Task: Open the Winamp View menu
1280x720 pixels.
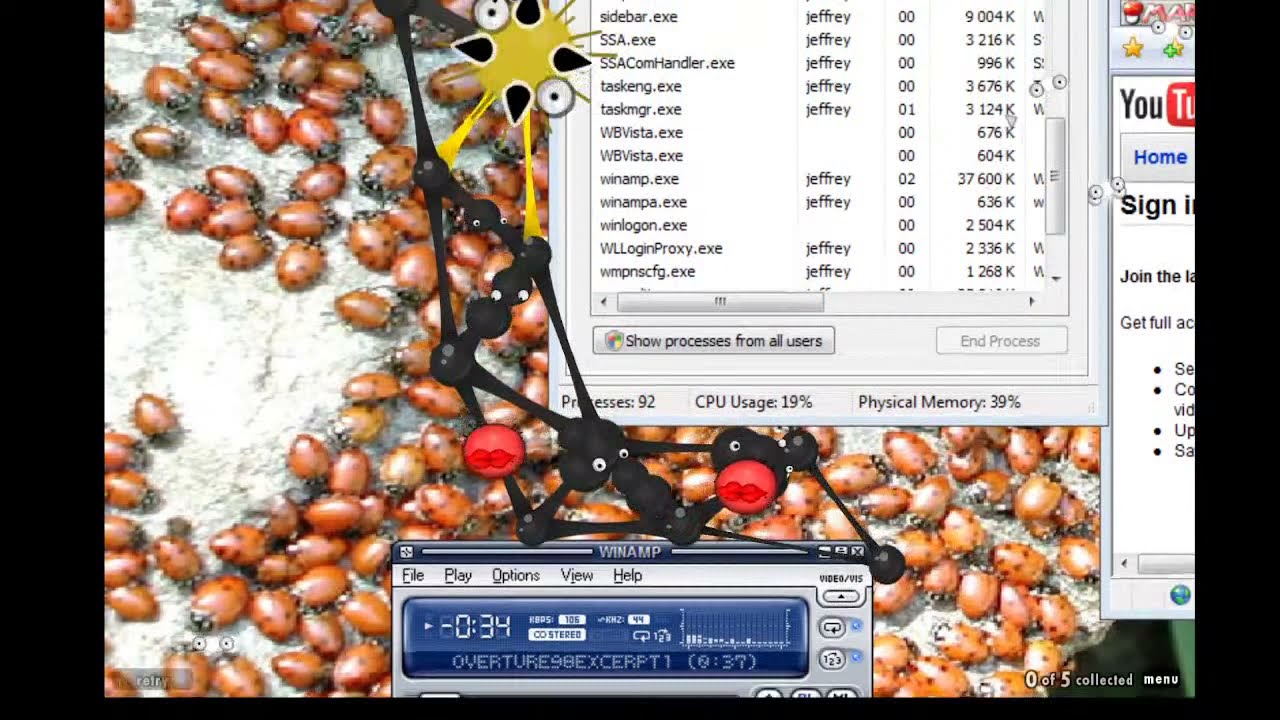Action: 577,575
